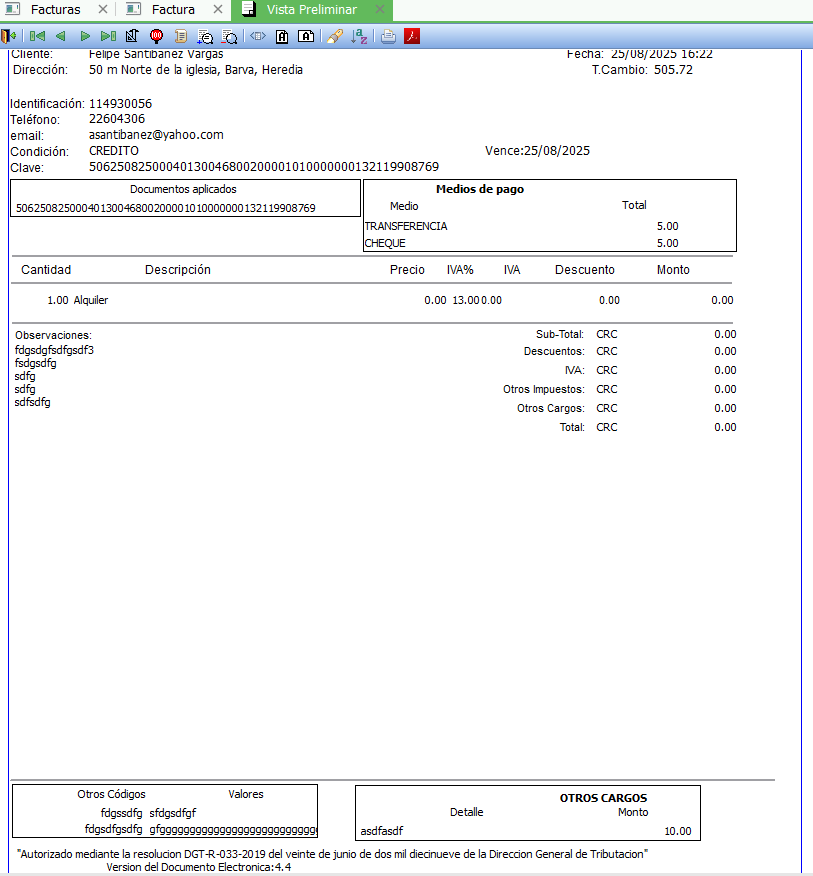813x876 pixels.
Task: Click the 13.00 IVA% value
Action: click(x=466, y=301)
